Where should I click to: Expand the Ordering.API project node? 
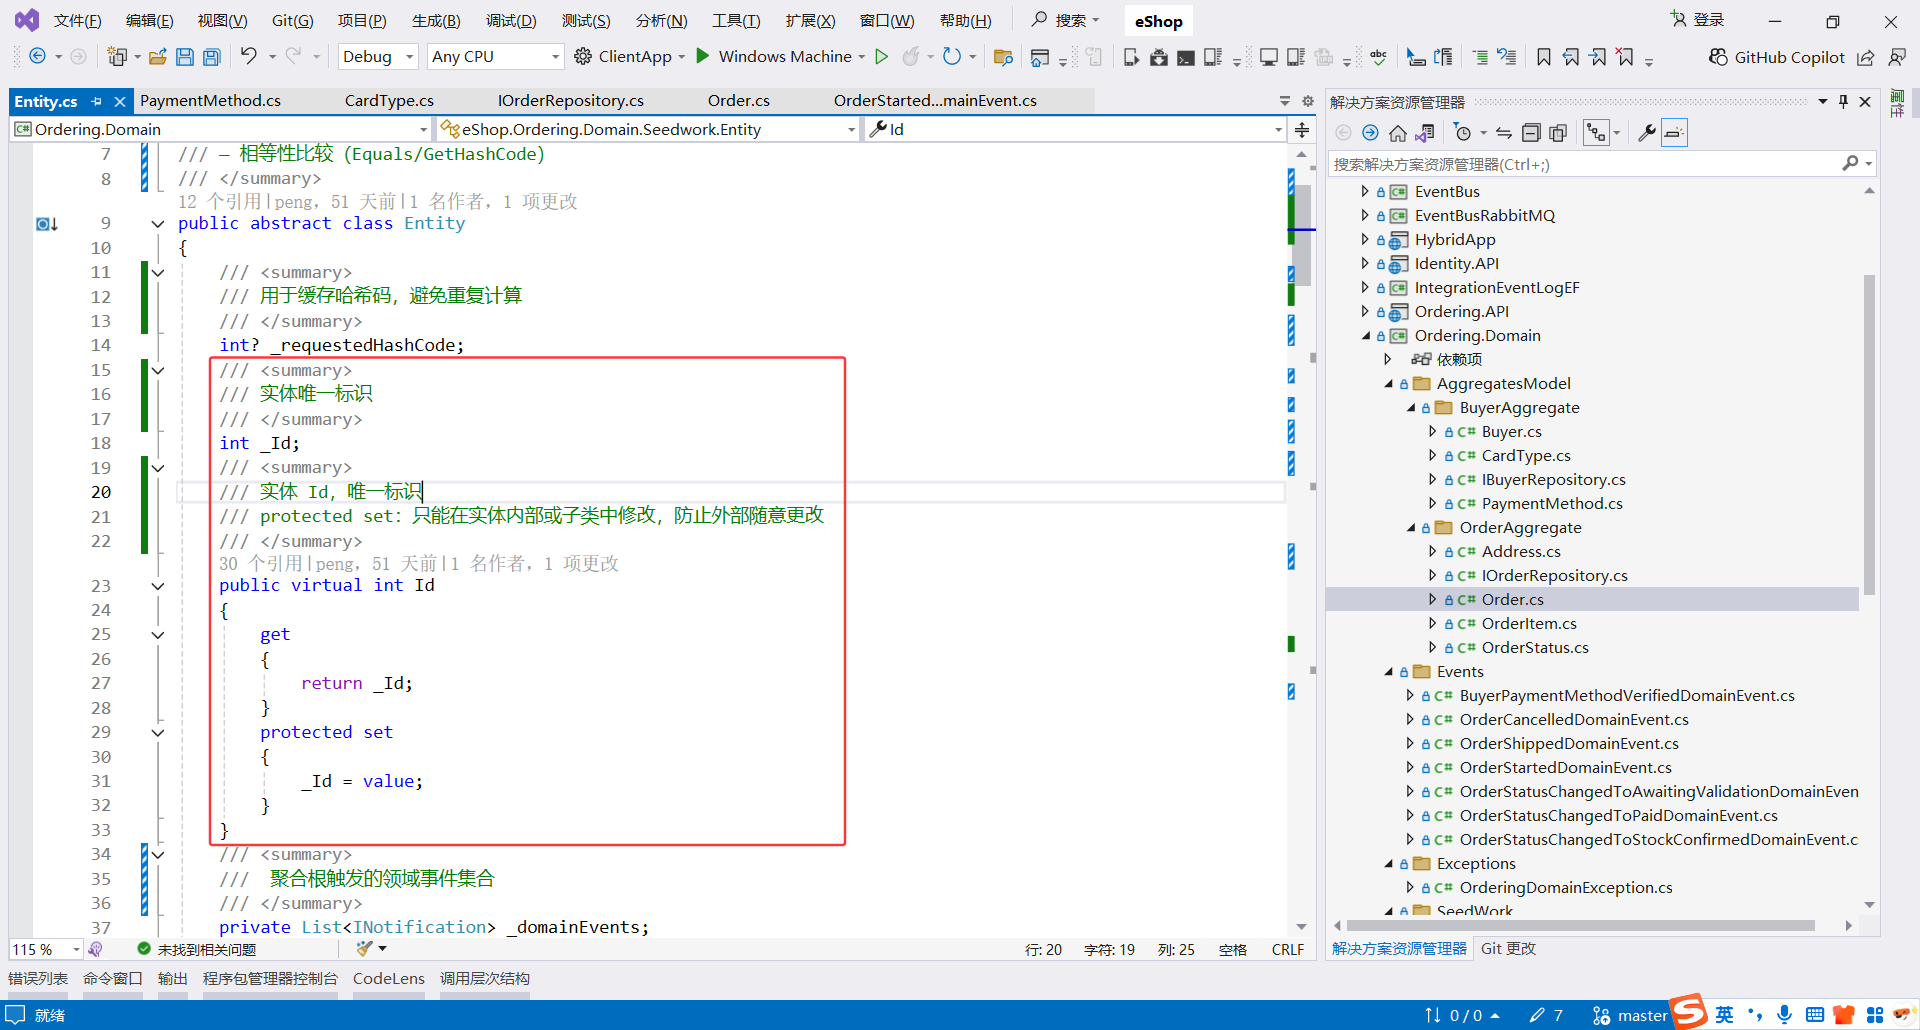1365,311
